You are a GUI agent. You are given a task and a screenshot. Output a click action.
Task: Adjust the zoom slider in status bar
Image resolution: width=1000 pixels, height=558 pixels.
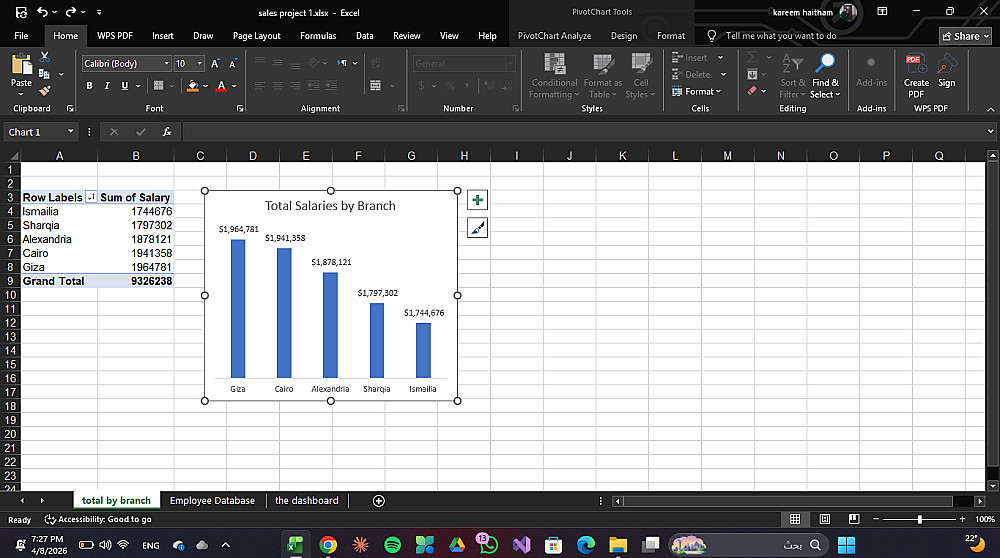tap(919, 520)
